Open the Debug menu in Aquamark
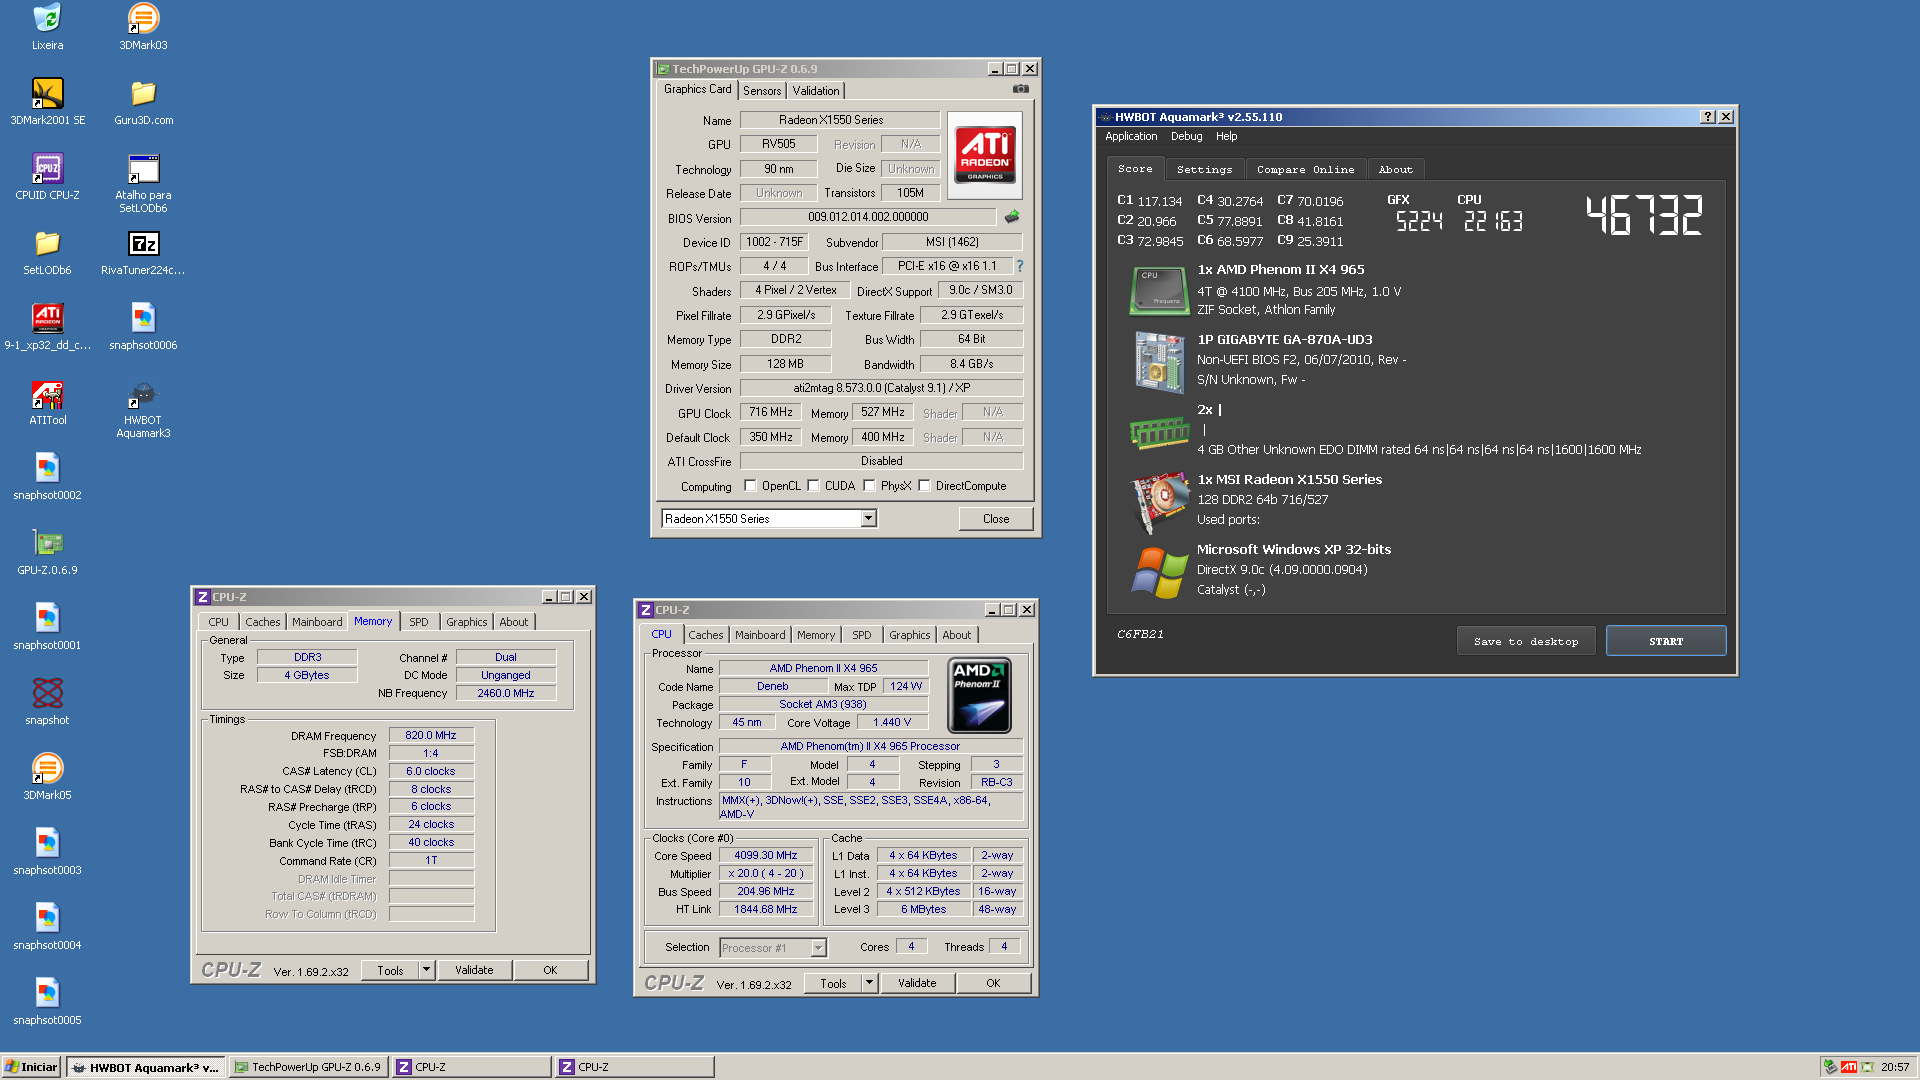Image resolution: width=1920 pixels, height=1080 pixels. pyautogui.click(x=1186, y=137)
